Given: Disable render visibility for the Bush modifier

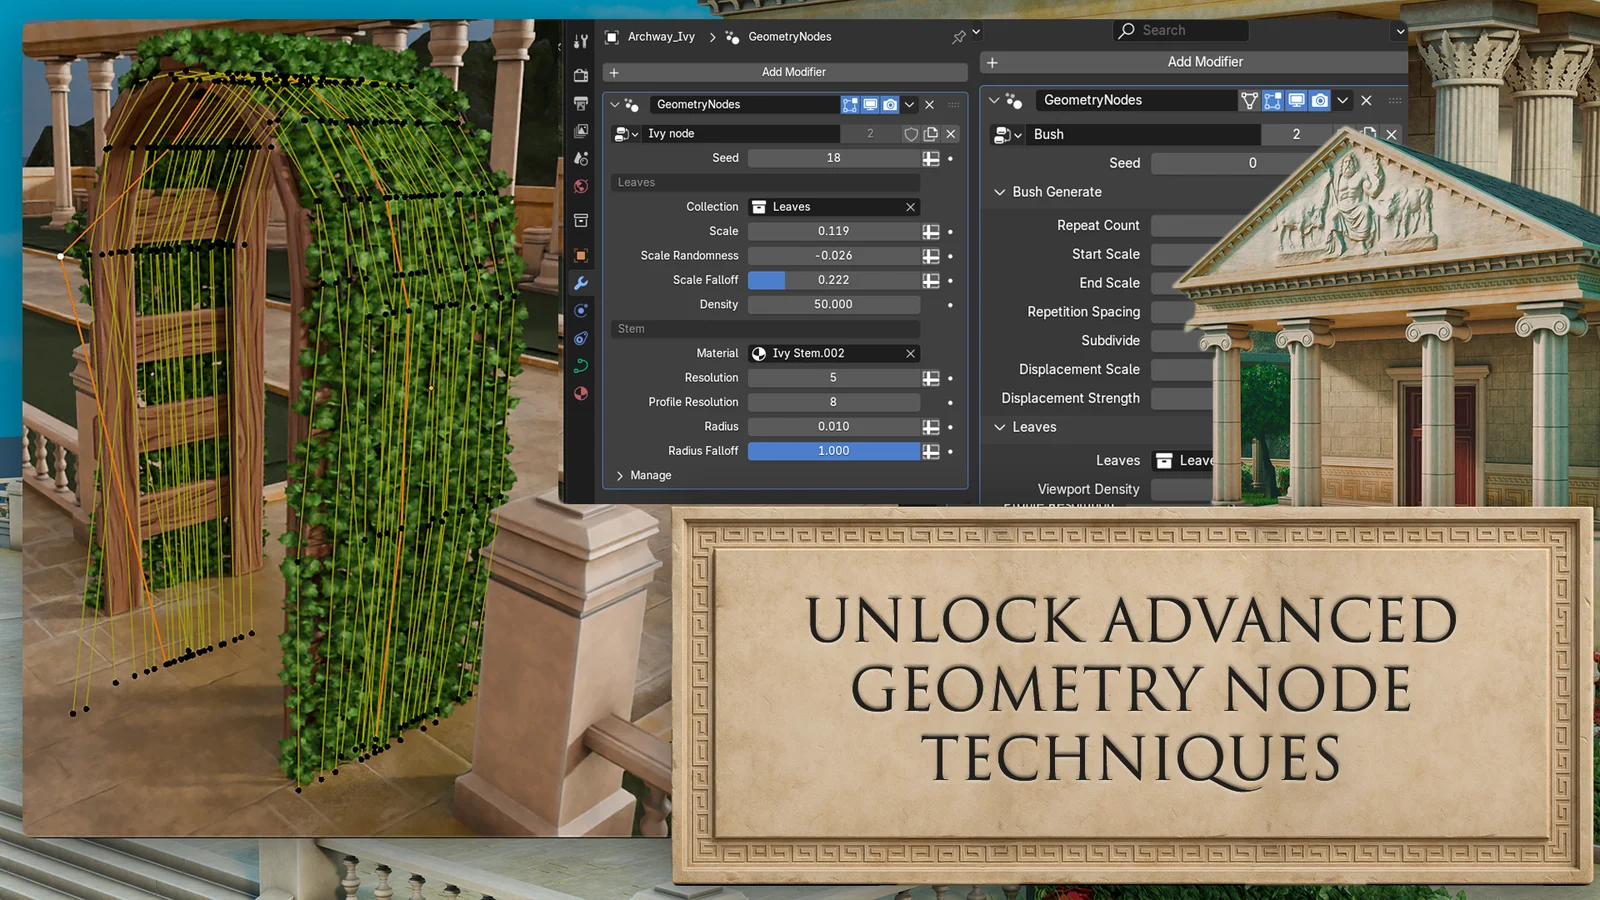Looking at the screenshot, I should (x=1320, y=100).
